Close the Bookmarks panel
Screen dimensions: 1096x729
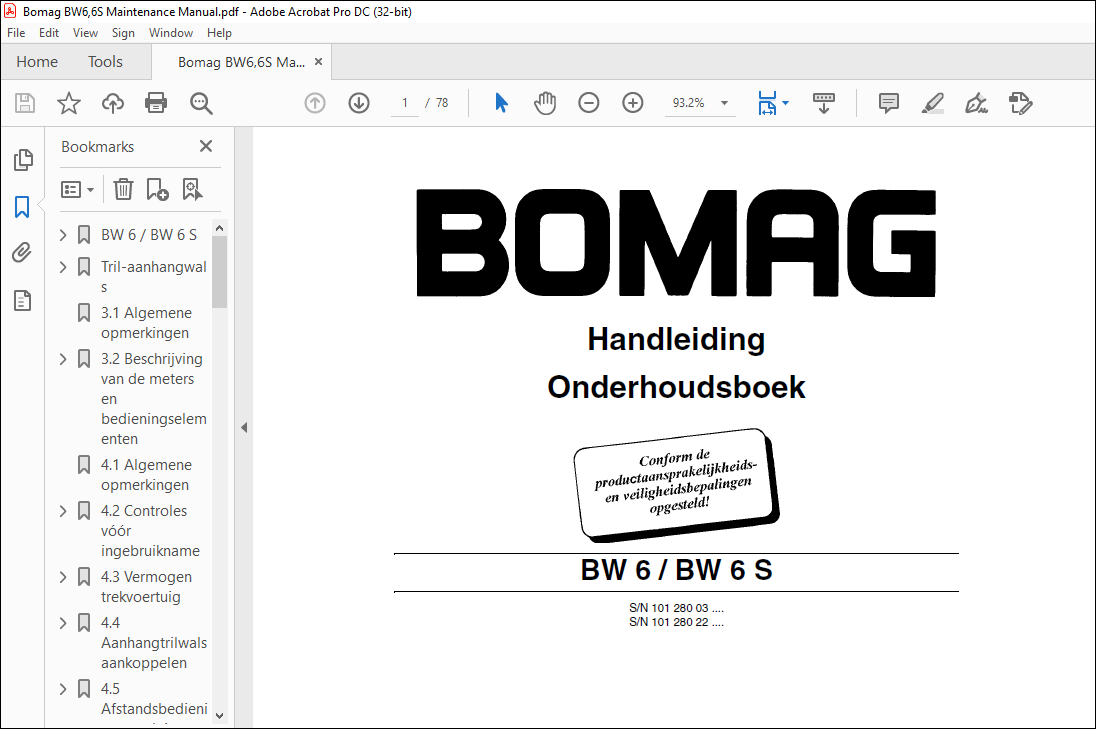pyautogui.click(x=206, y=146)
